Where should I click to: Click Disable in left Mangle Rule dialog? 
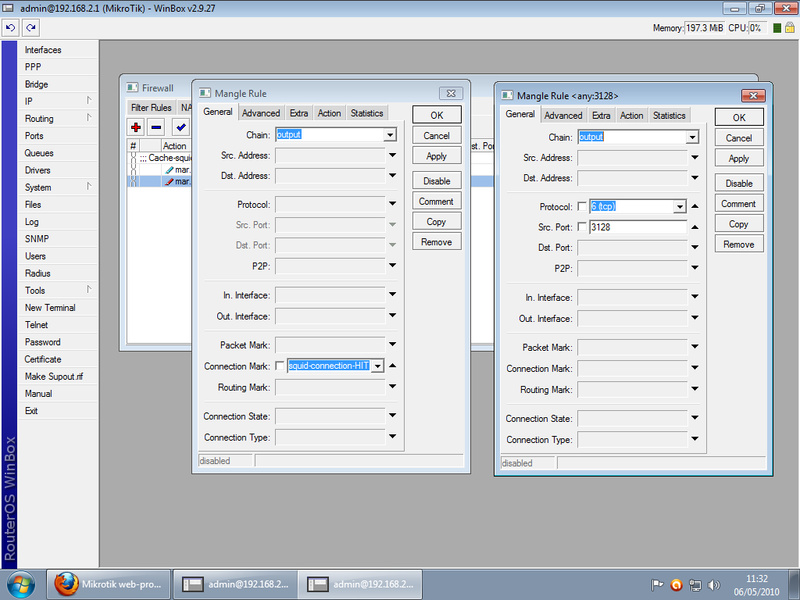(437, 181)
